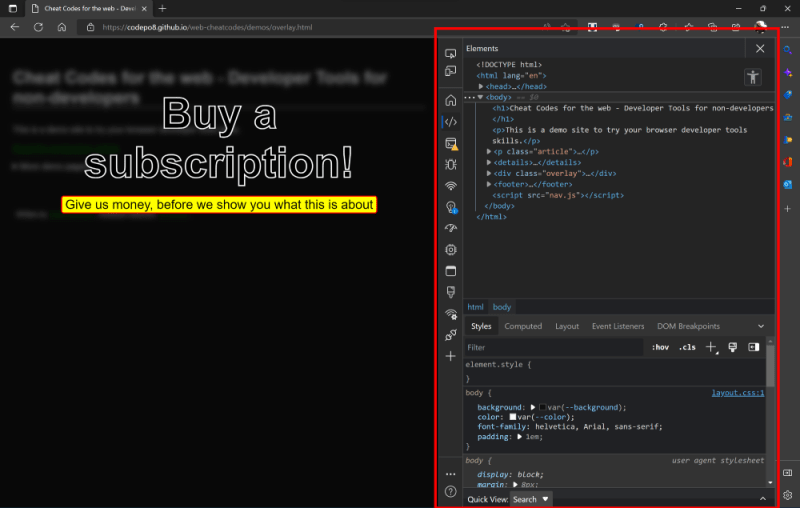Viewport: 800px width, 508px height.
Task: Open the Network tool wifi icon
Action: (x=451, y=186)
